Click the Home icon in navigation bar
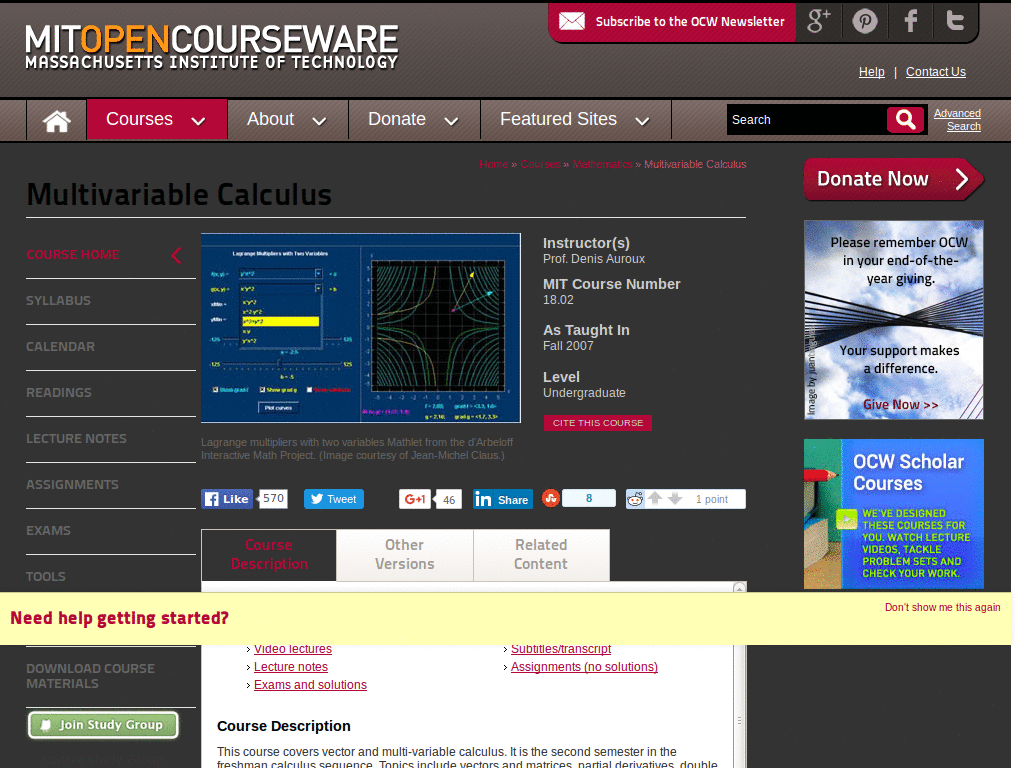This screenshot has height=768, width=1024. (56, 119)
